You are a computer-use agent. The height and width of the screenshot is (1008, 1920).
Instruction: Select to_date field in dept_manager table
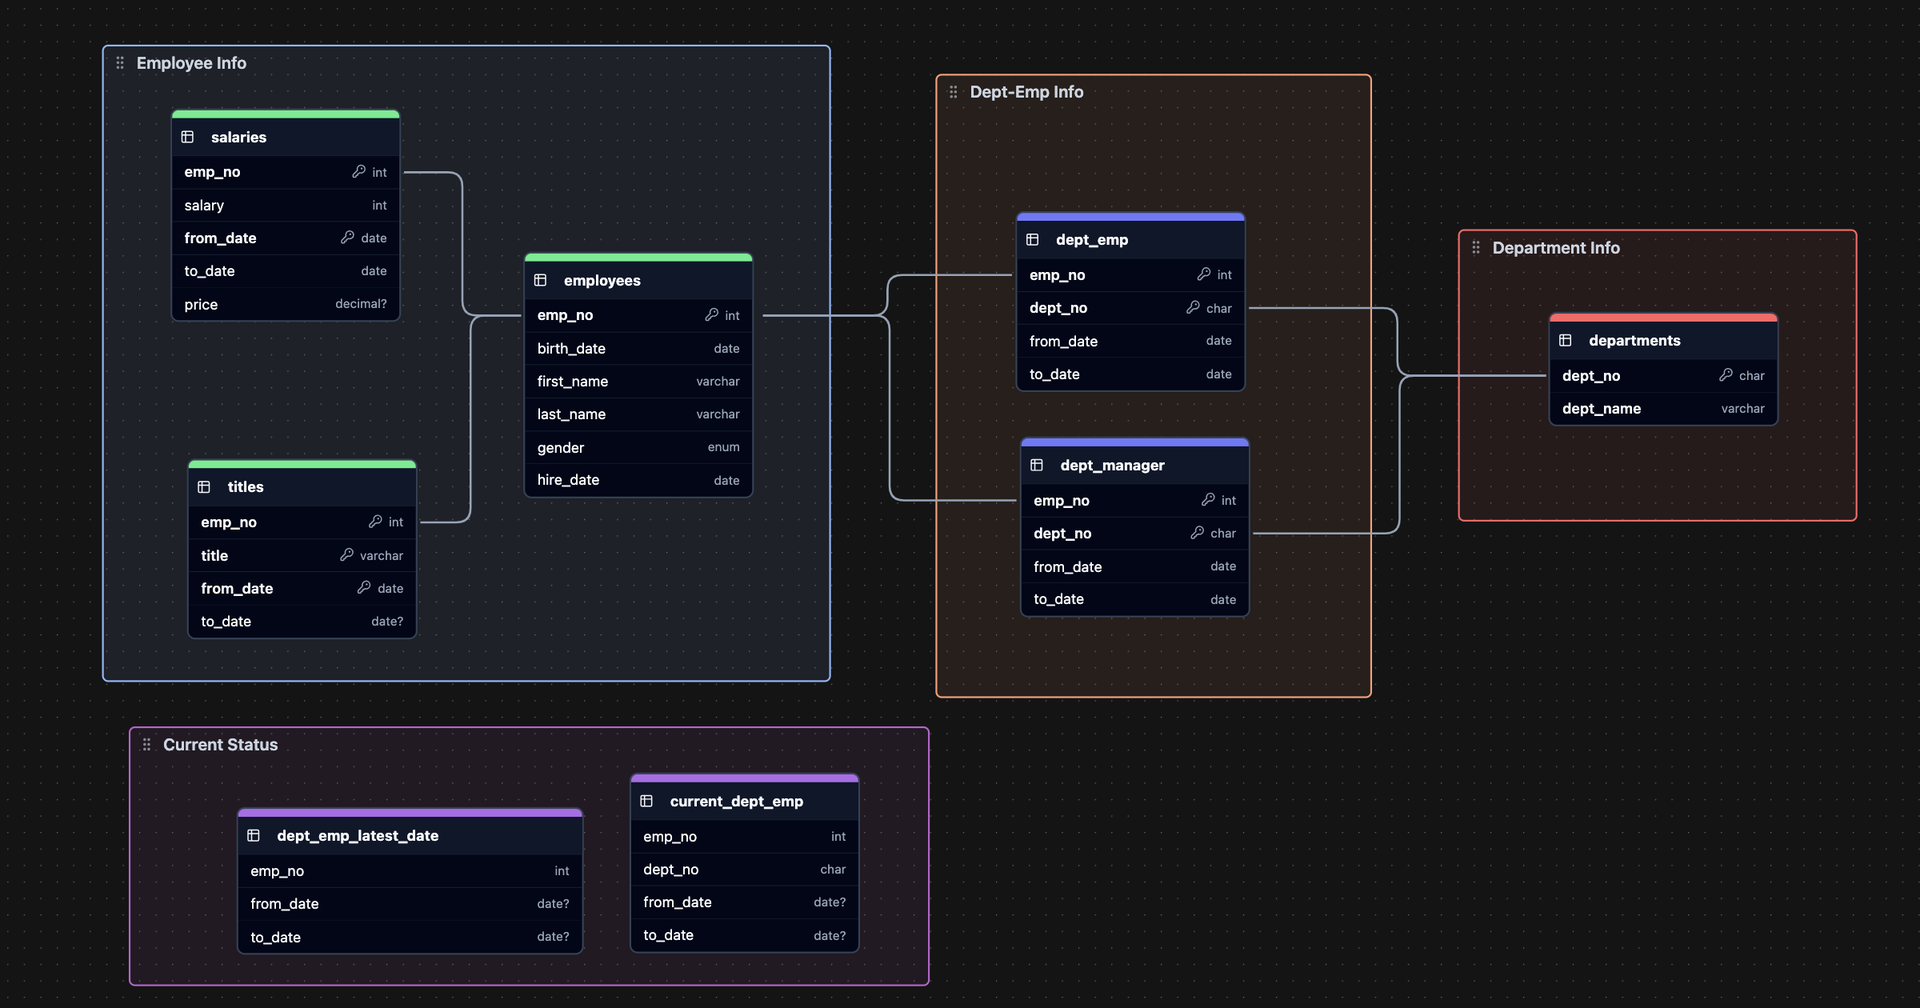[x=1135, y=599]
